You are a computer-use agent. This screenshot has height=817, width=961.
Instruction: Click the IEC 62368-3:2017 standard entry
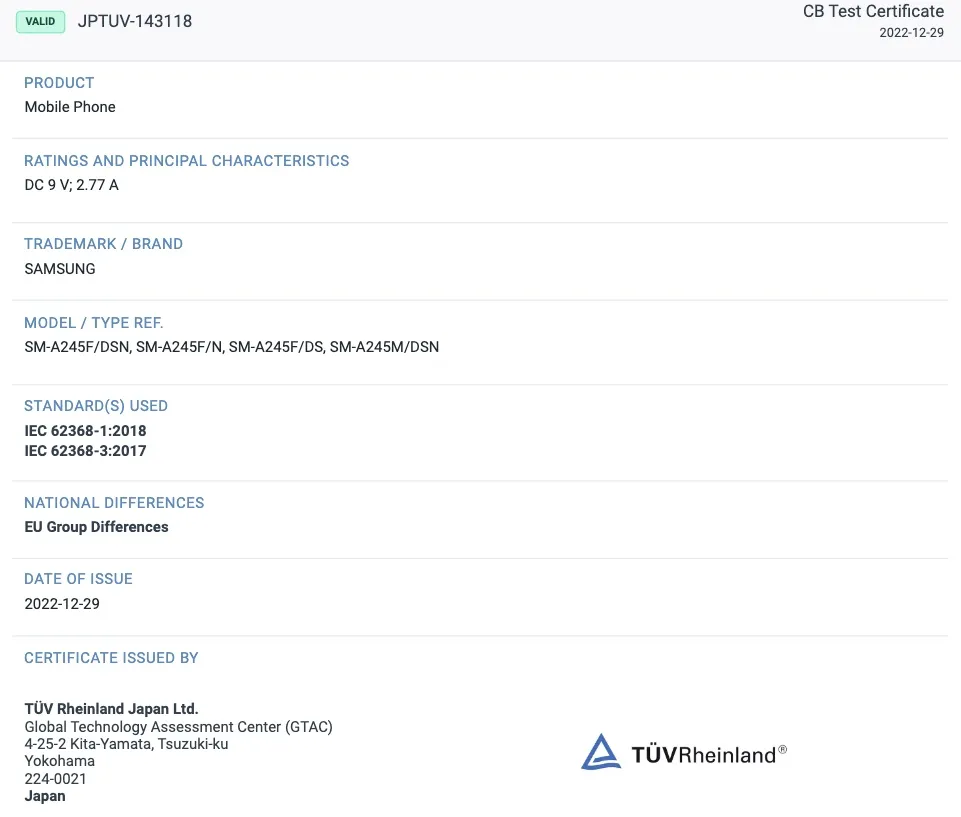click(x=85, y=450)
